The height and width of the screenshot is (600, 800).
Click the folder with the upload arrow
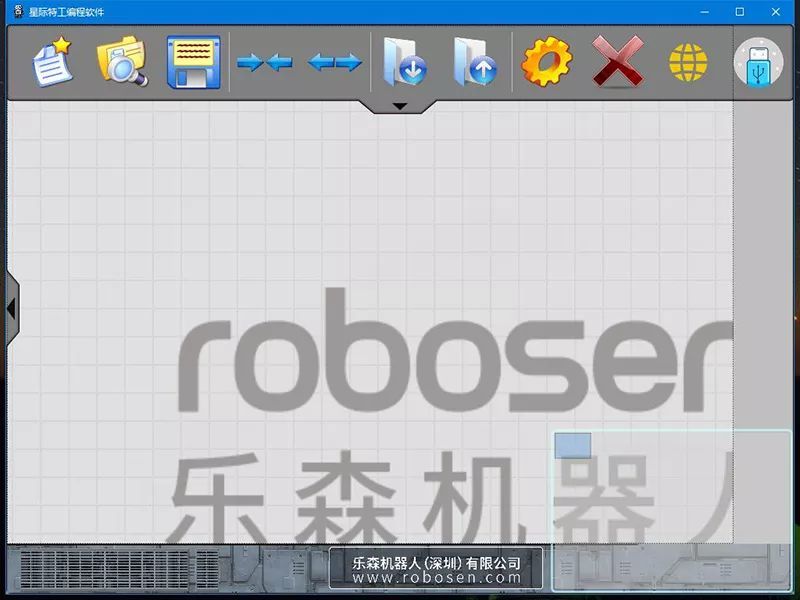pyautogui.click(x=475, y=62)
